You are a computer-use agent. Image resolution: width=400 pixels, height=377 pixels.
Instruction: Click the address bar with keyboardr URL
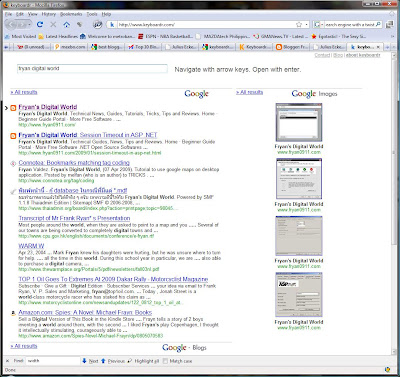207,24
